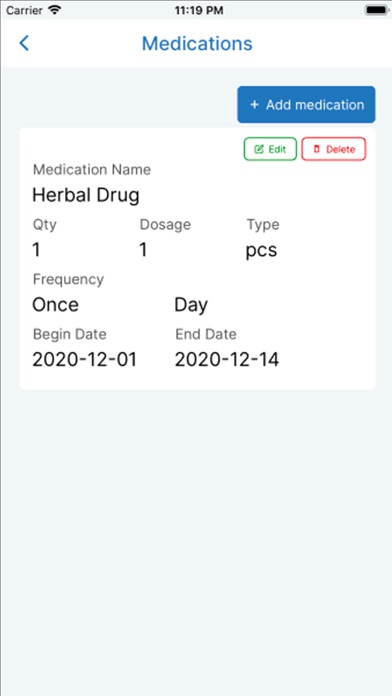Viewport: 392px width, 696px height.
Task: Tap the Begin Date 2020-12-01
Action: tap(84, 360)
